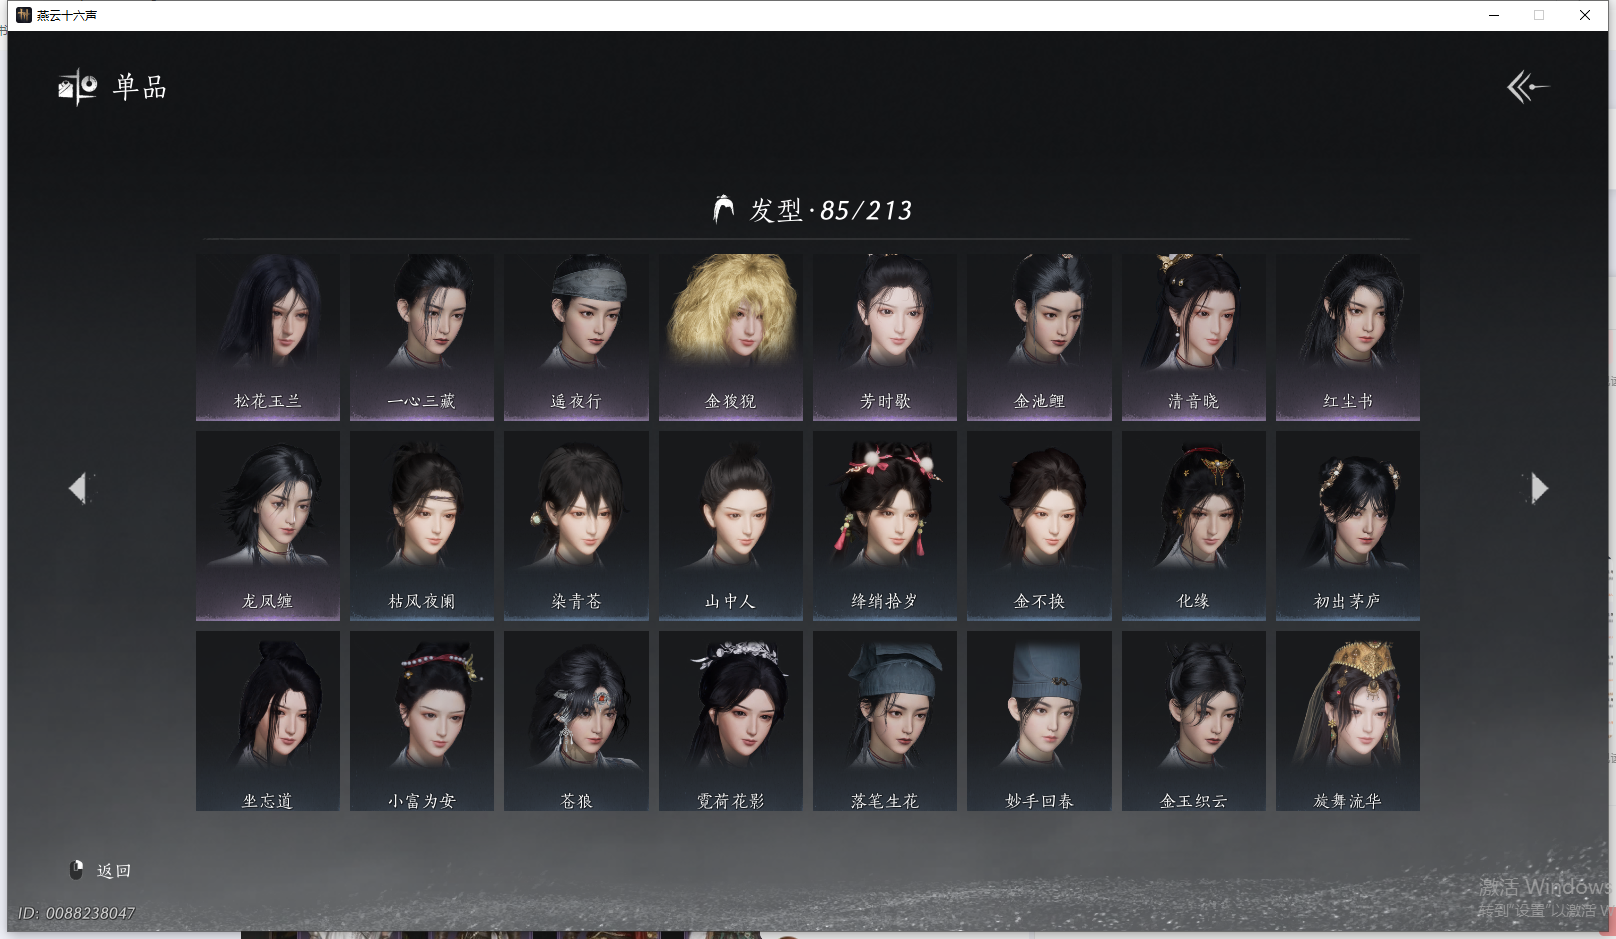Select the 龙凤缠 hairstyle

pos(268,525)
